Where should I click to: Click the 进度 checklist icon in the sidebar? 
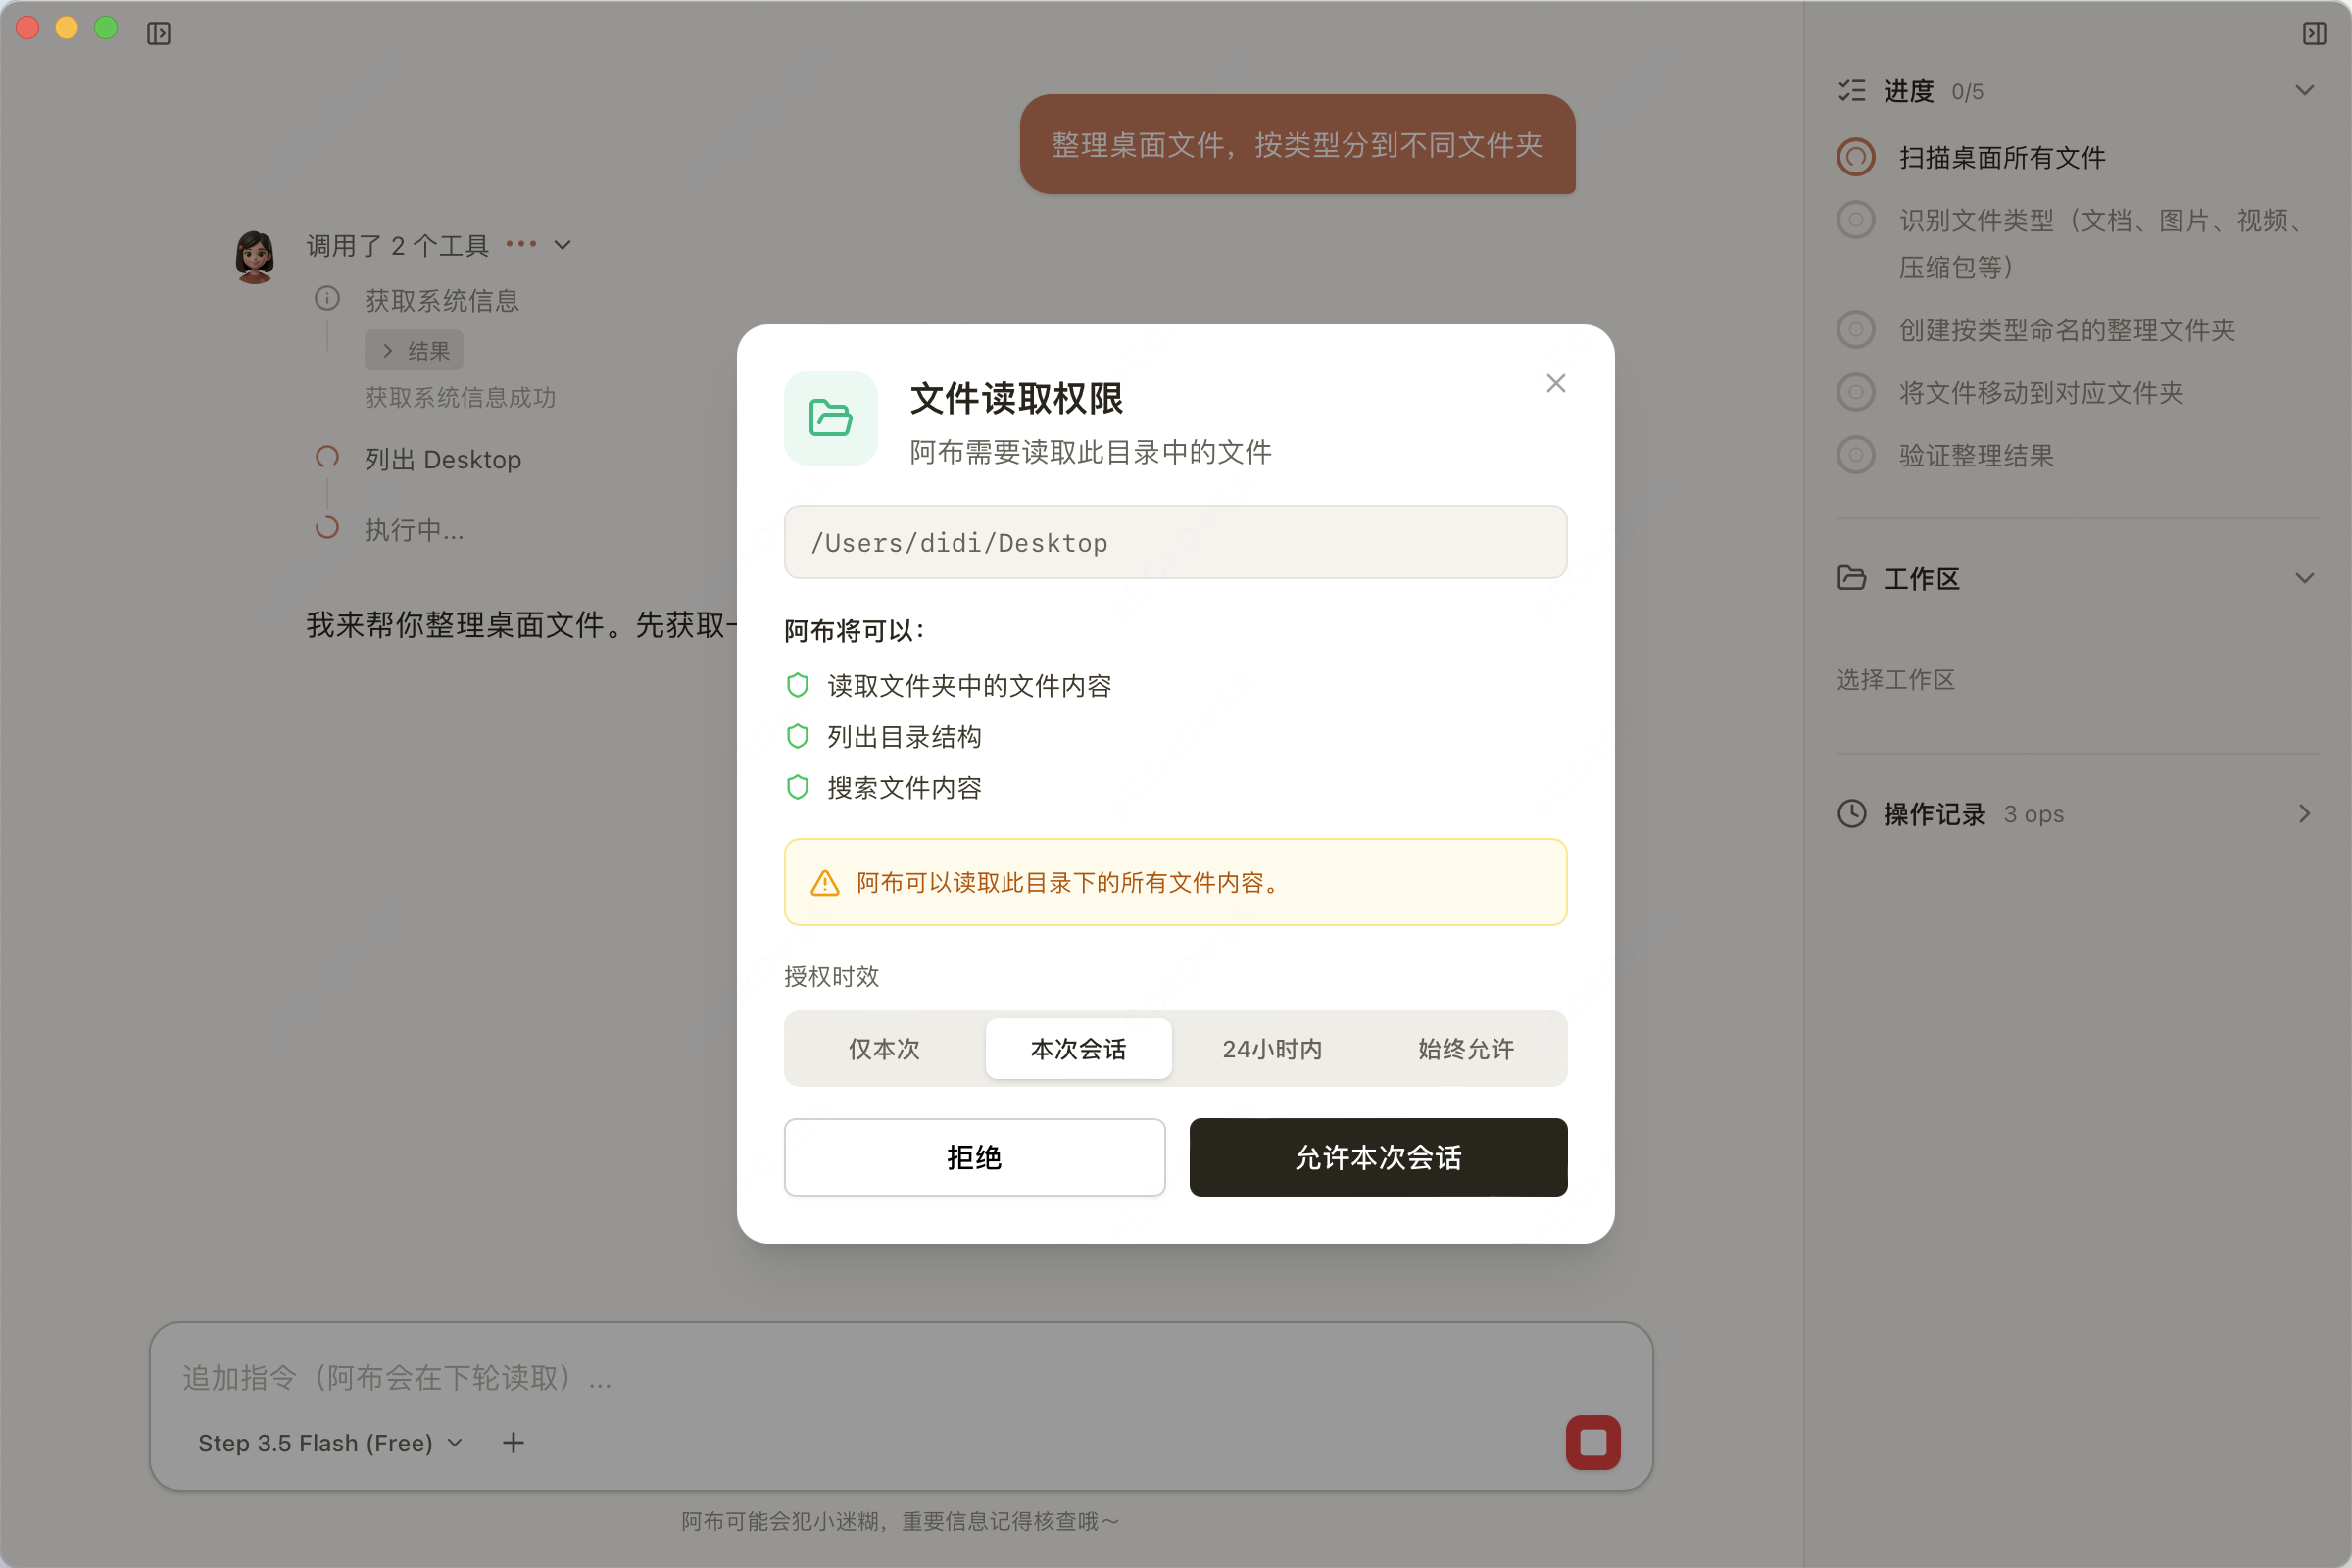tap(1852, 90)
